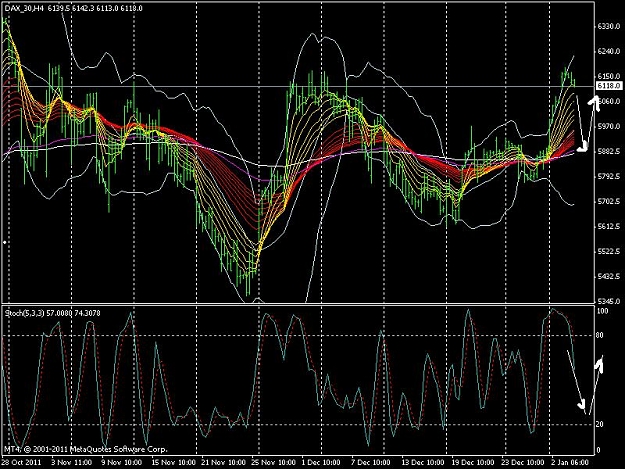Click the 5792.5 price scale label

tap(609, 176)
